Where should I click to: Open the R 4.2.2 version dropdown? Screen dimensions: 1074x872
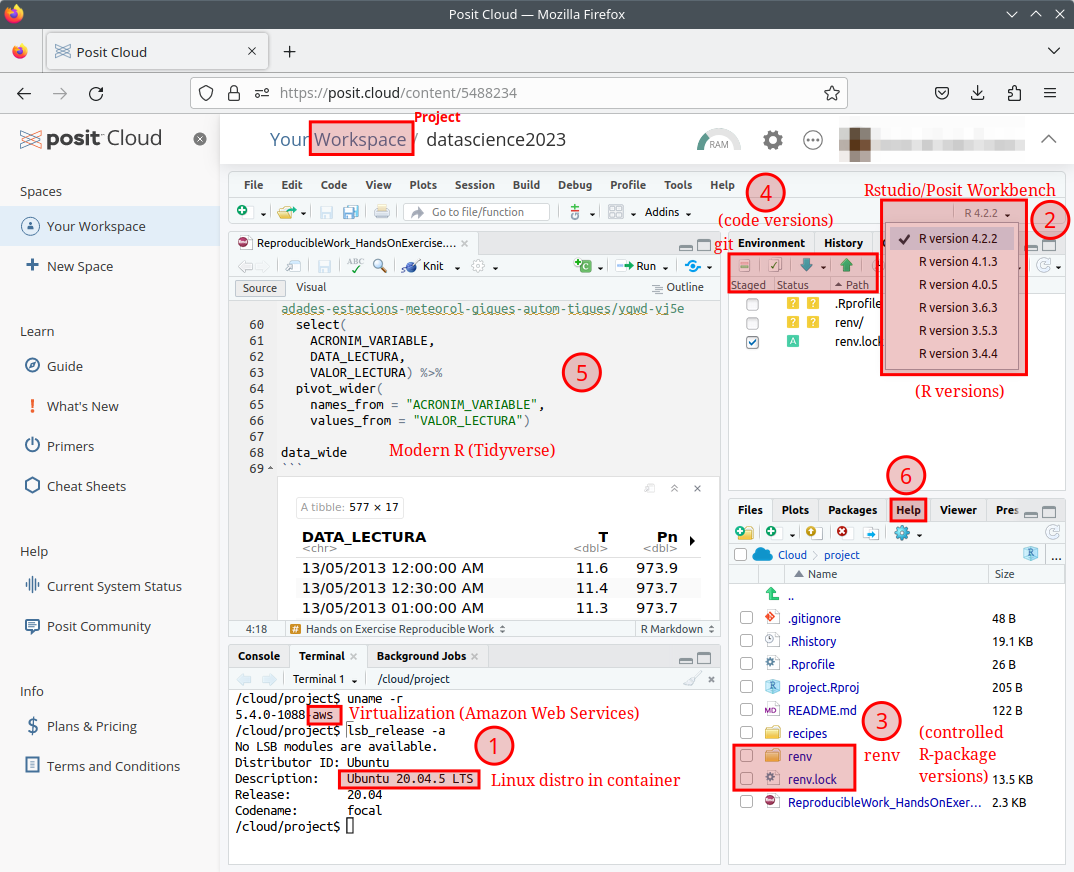[987, 213]
